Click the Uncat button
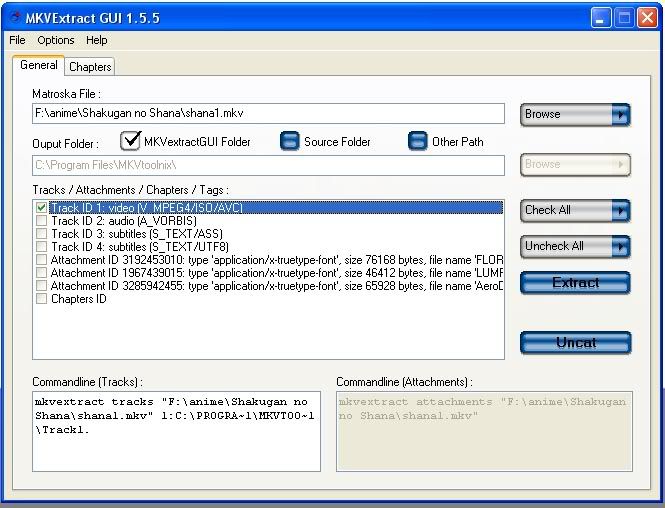The image size is (665, 508). click(x=576, y=343)
